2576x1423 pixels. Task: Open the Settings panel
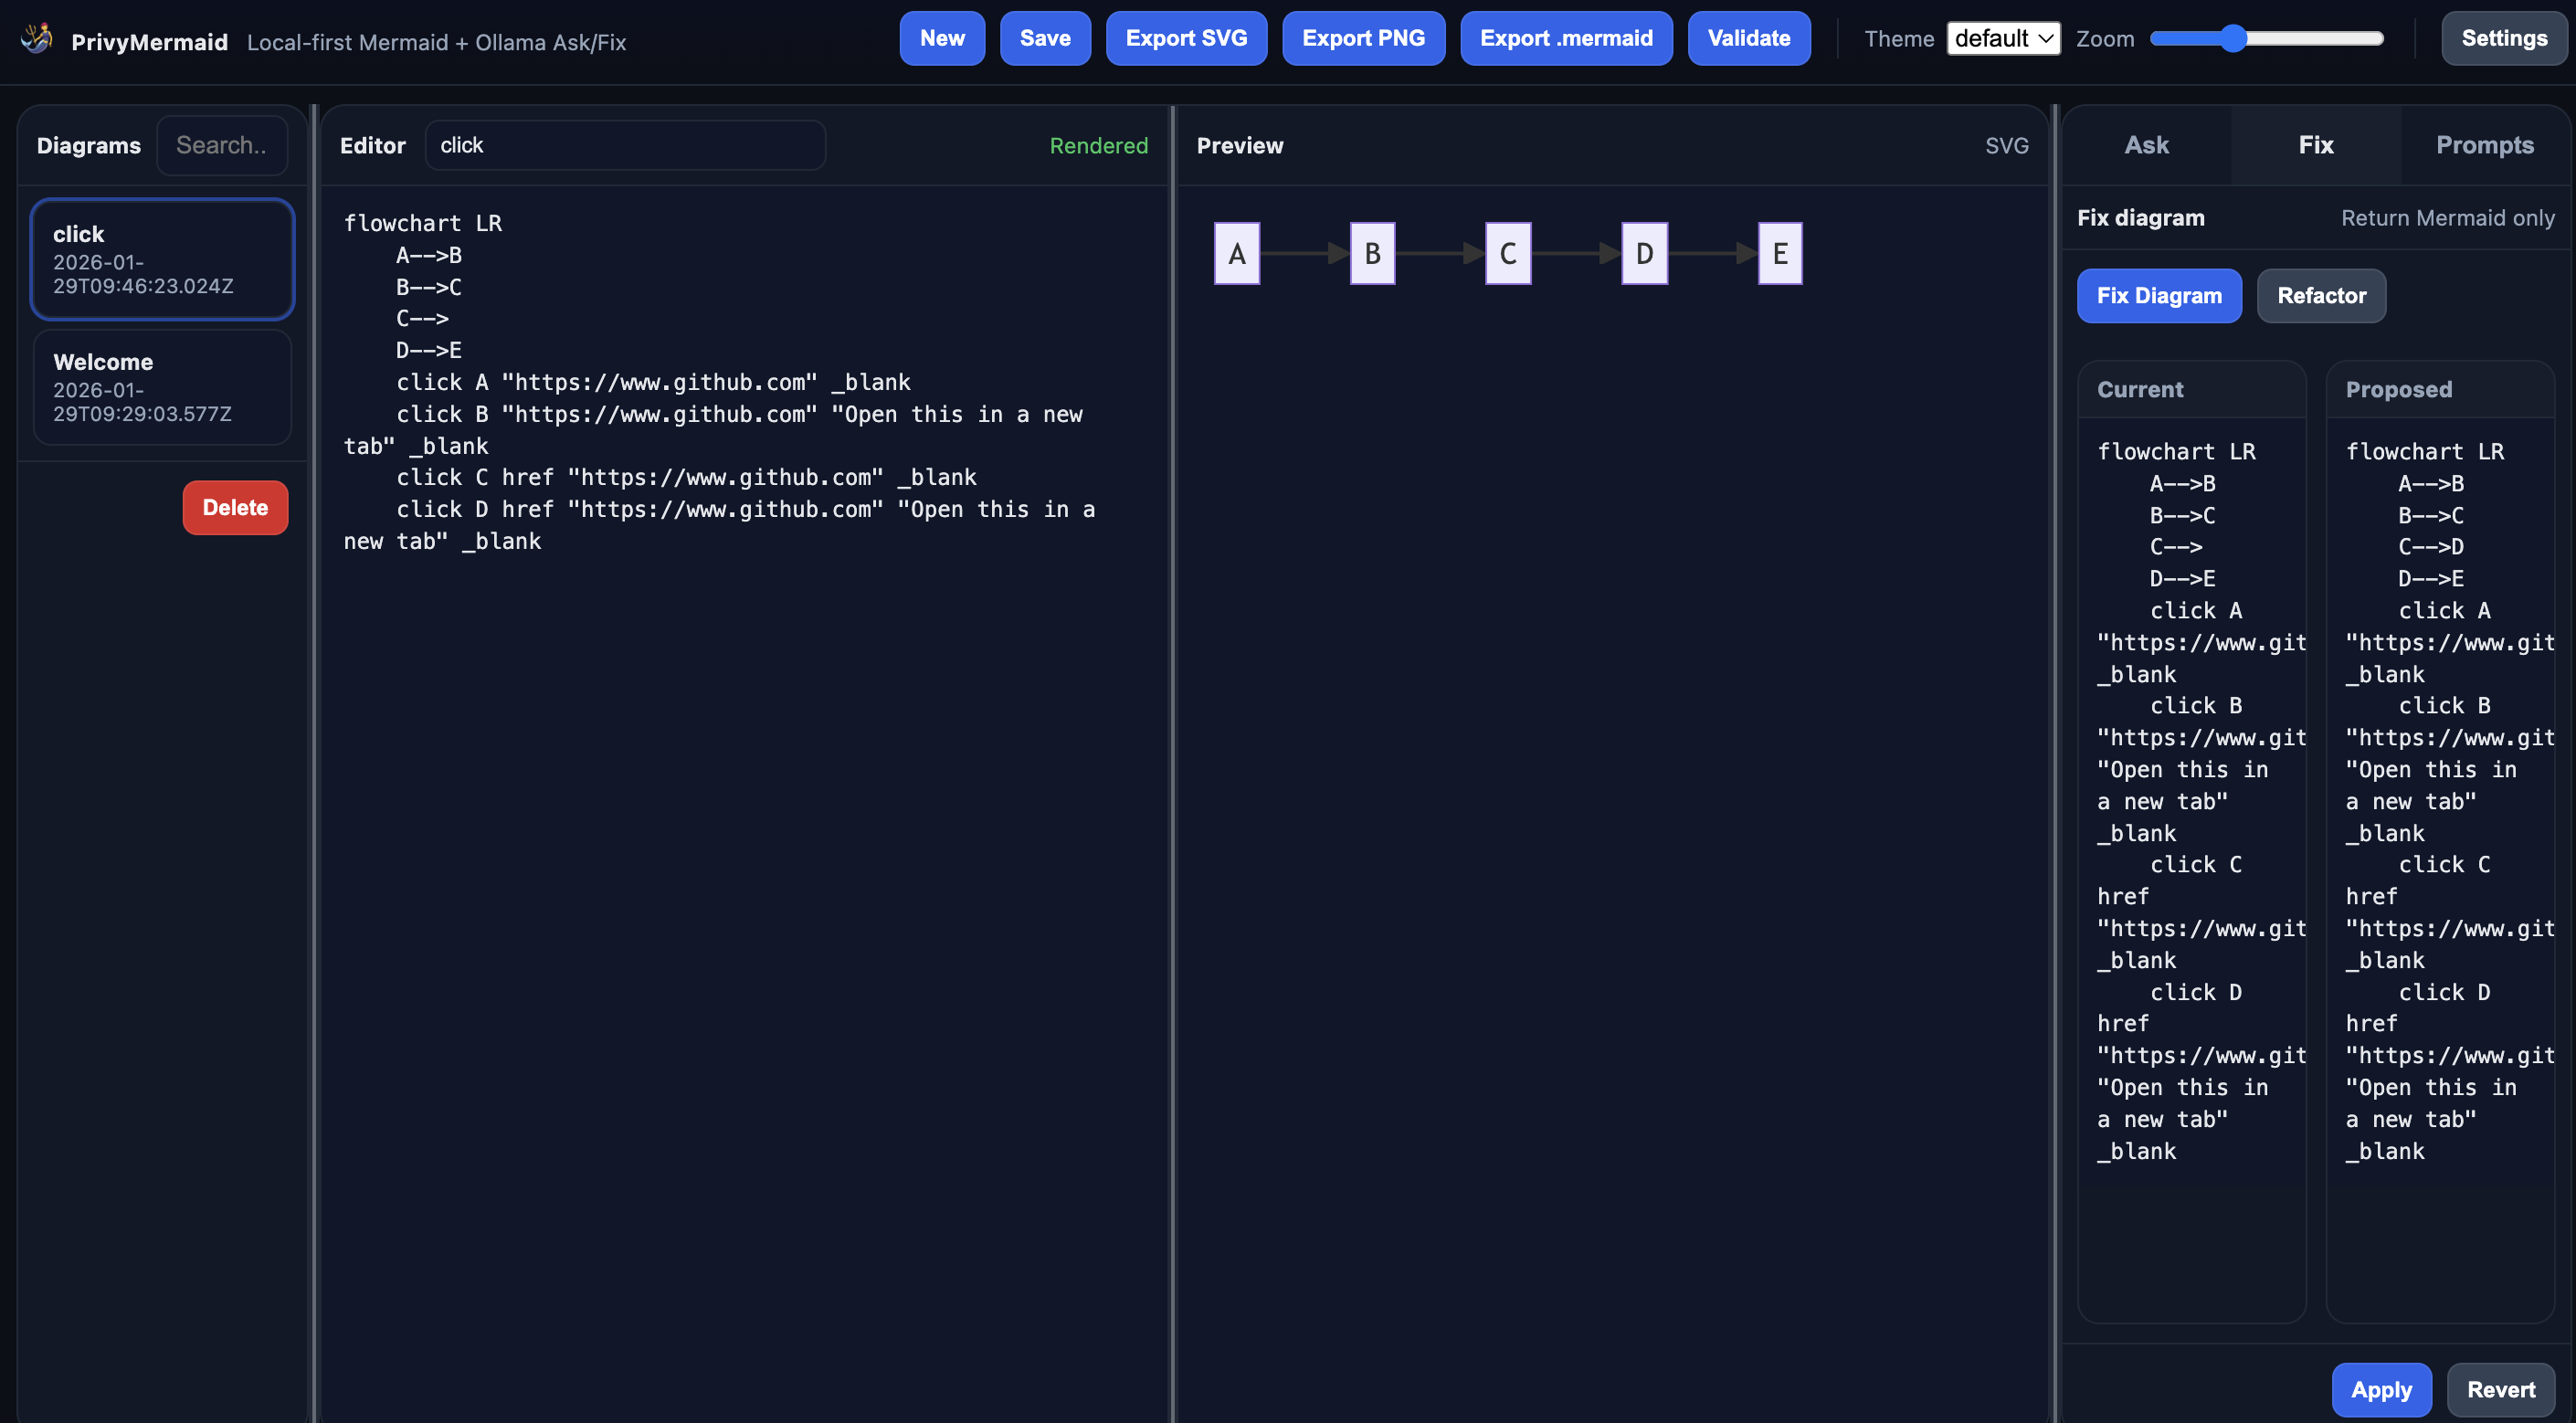click(x=2503, y=39)
